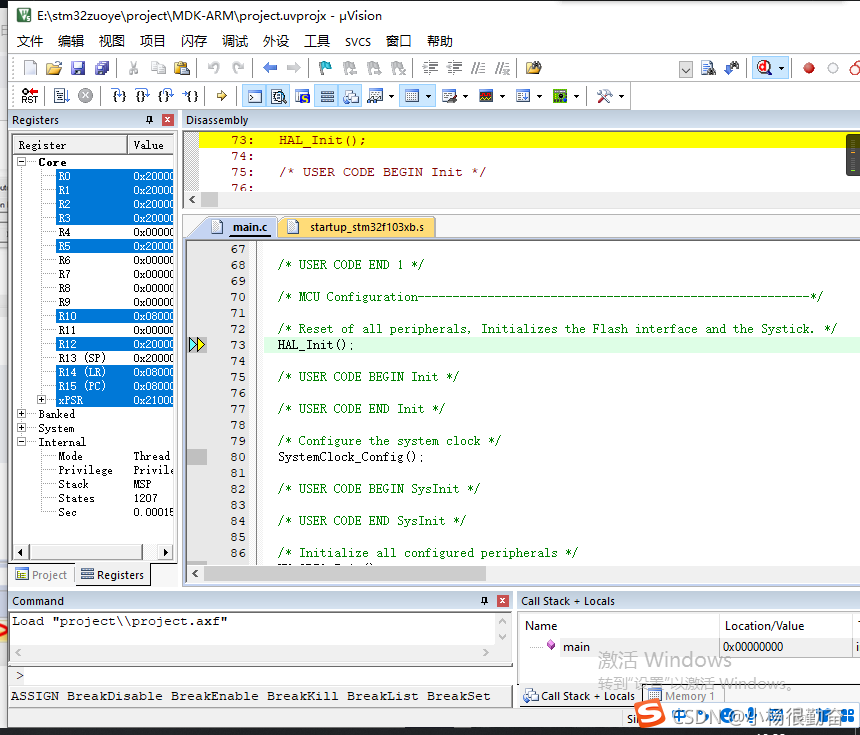Screen dimensions: 860x735
Task: Close the Registers panel
Action: point(167,120)
